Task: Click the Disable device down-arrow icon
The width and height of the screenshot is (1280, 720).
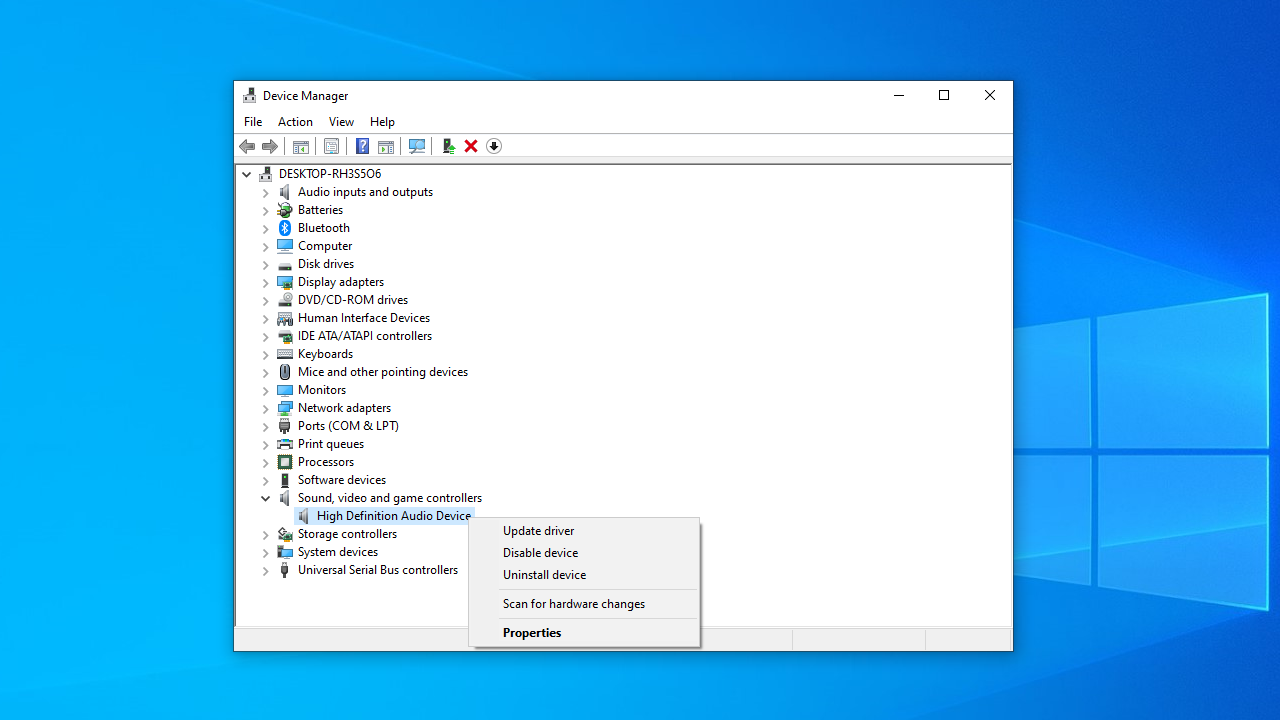Action: [494, 147]
